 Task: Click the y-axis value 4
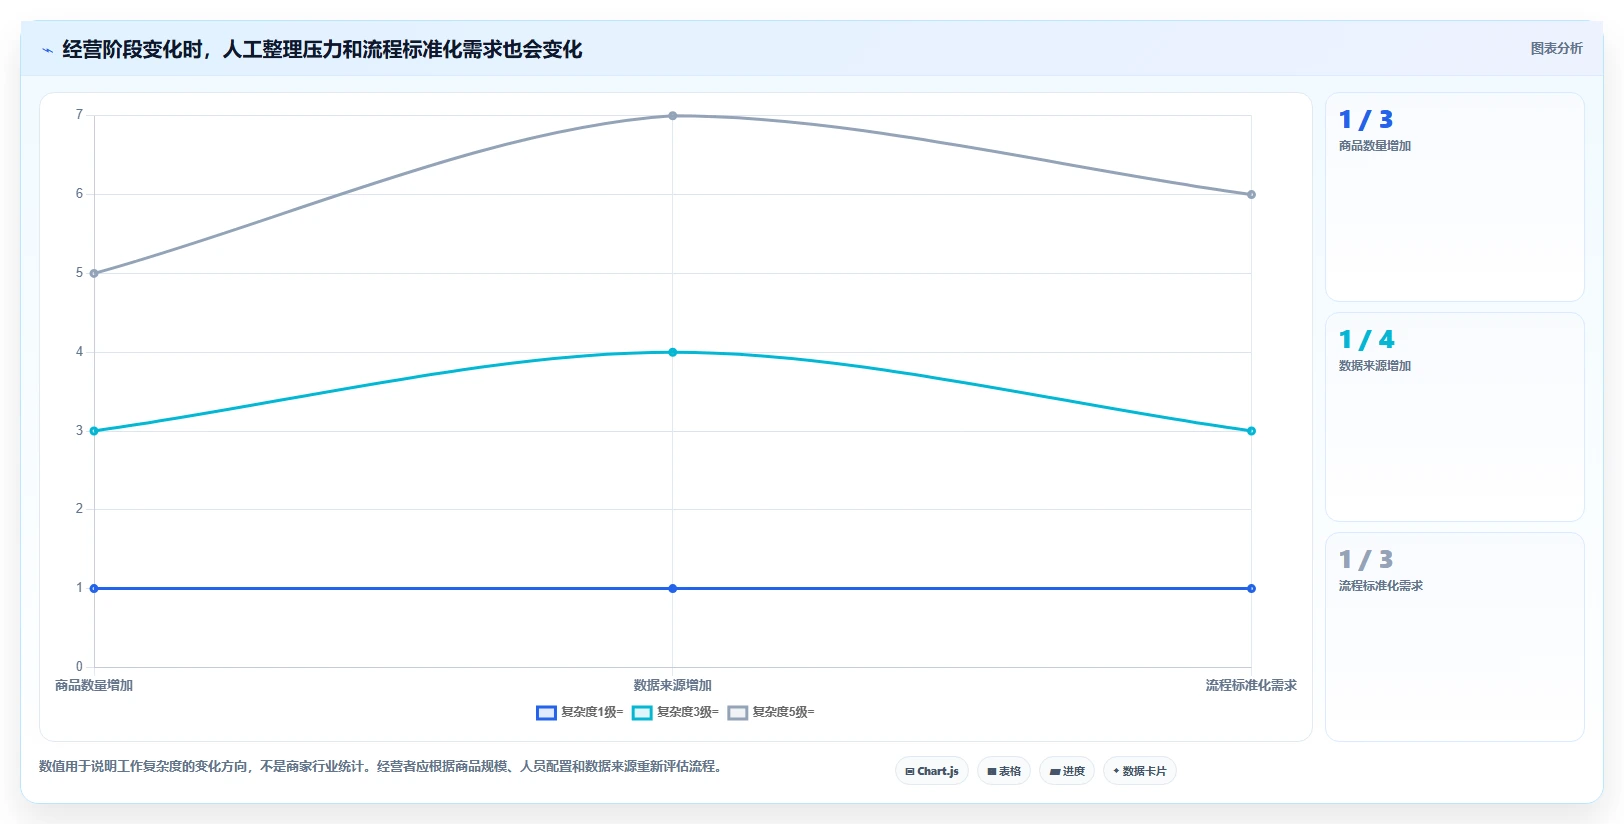(79, 352)
